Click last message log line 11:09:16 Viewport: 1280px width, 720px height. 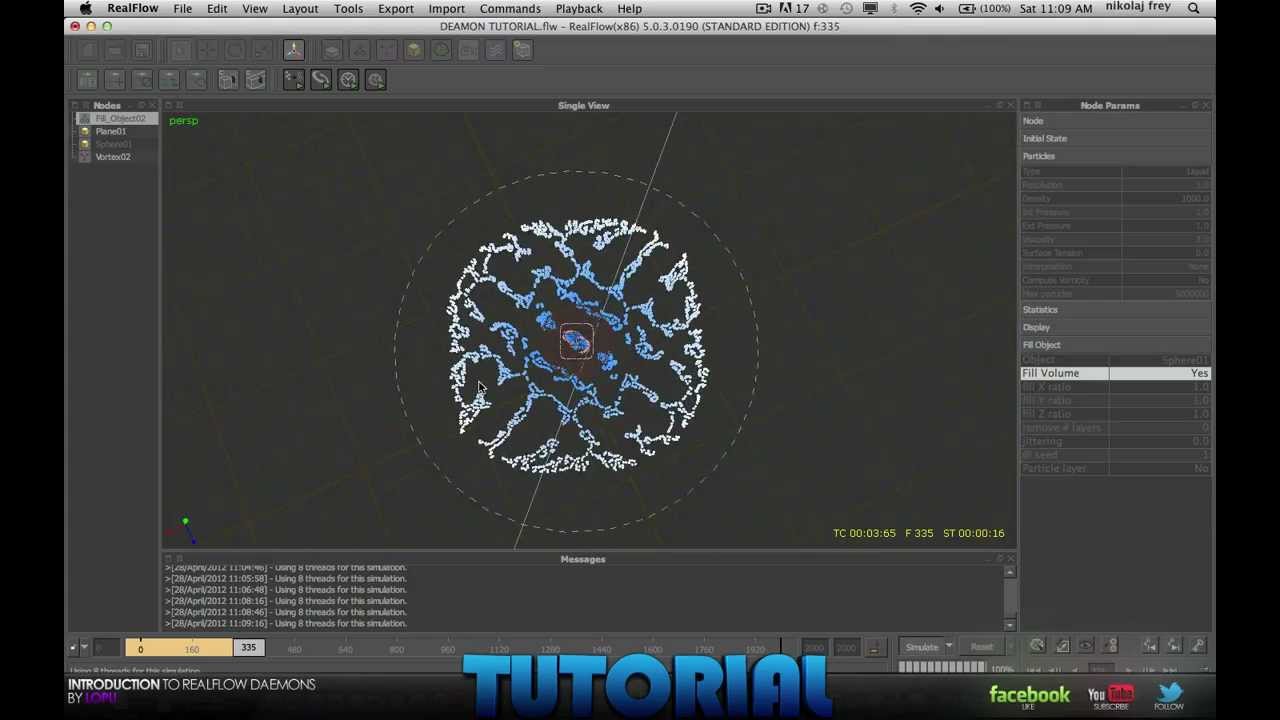tap(286, 623)
